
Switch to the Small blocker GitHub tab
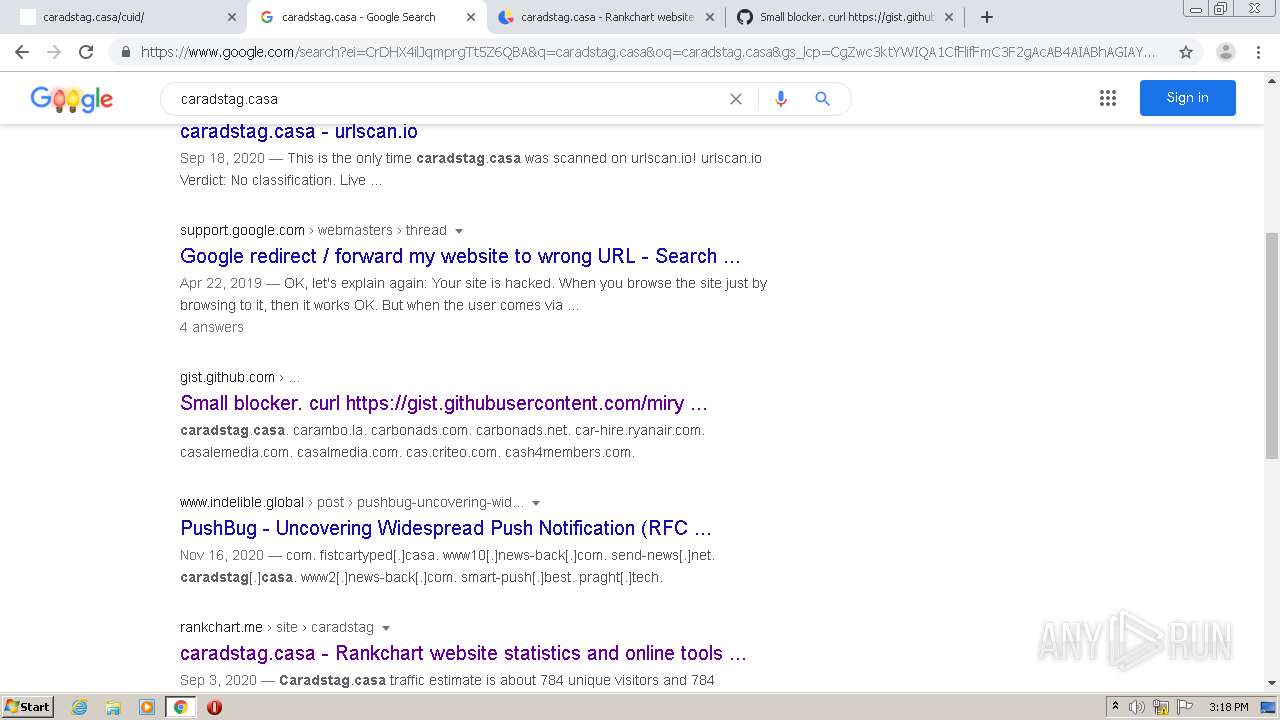click(843, 17)
